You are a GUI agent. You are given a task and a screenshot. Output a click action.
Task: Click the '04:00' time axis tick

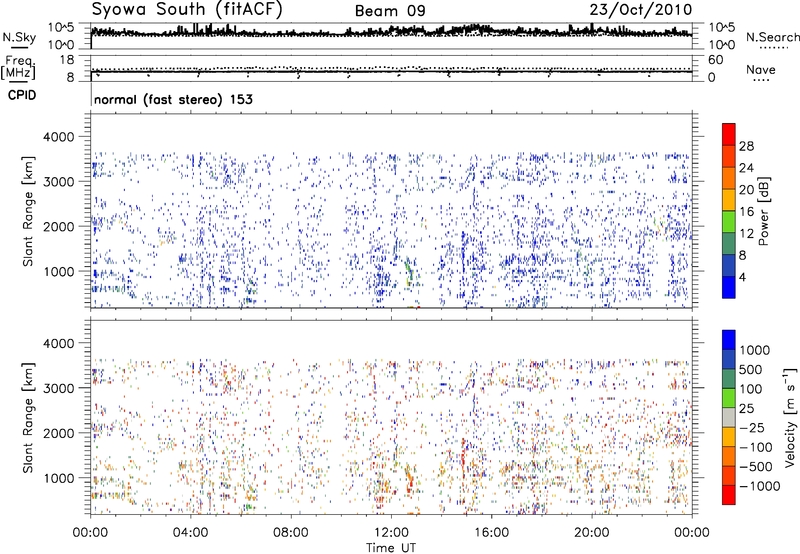coord(190,533)
